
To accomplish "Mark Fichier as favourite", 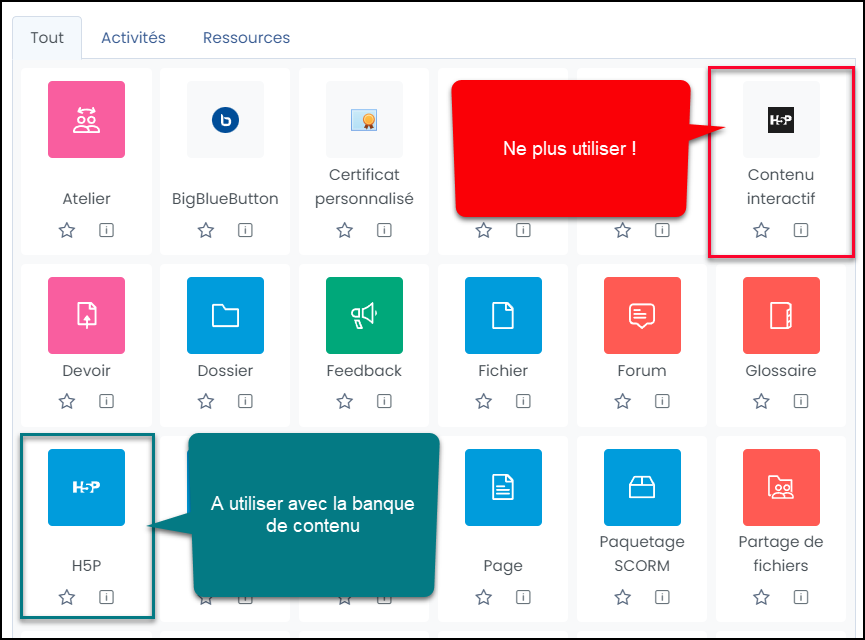I will coord(484,401).
